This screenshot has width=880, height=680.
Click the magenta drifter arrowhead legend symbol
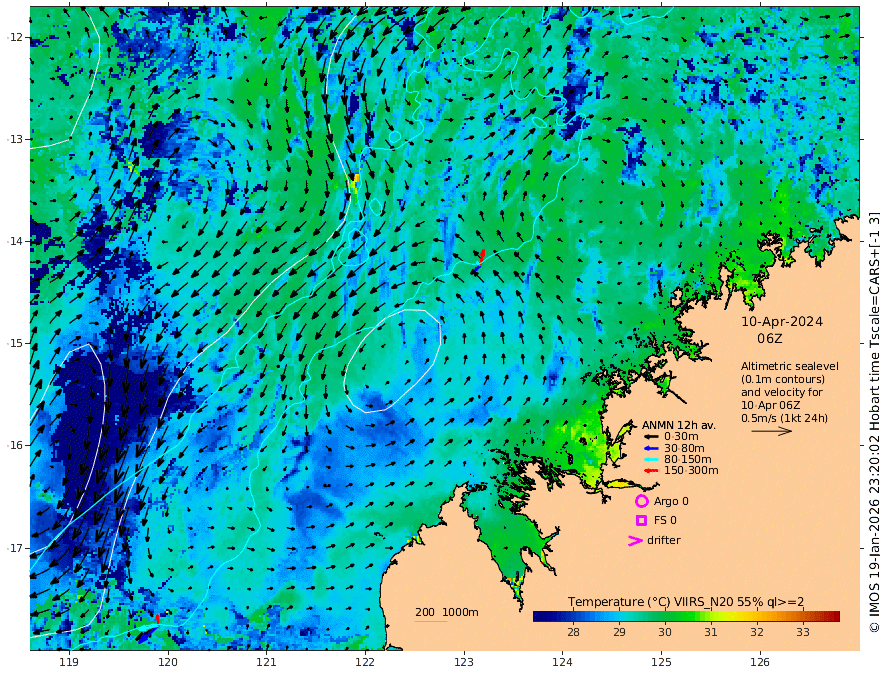pos(635,540)
